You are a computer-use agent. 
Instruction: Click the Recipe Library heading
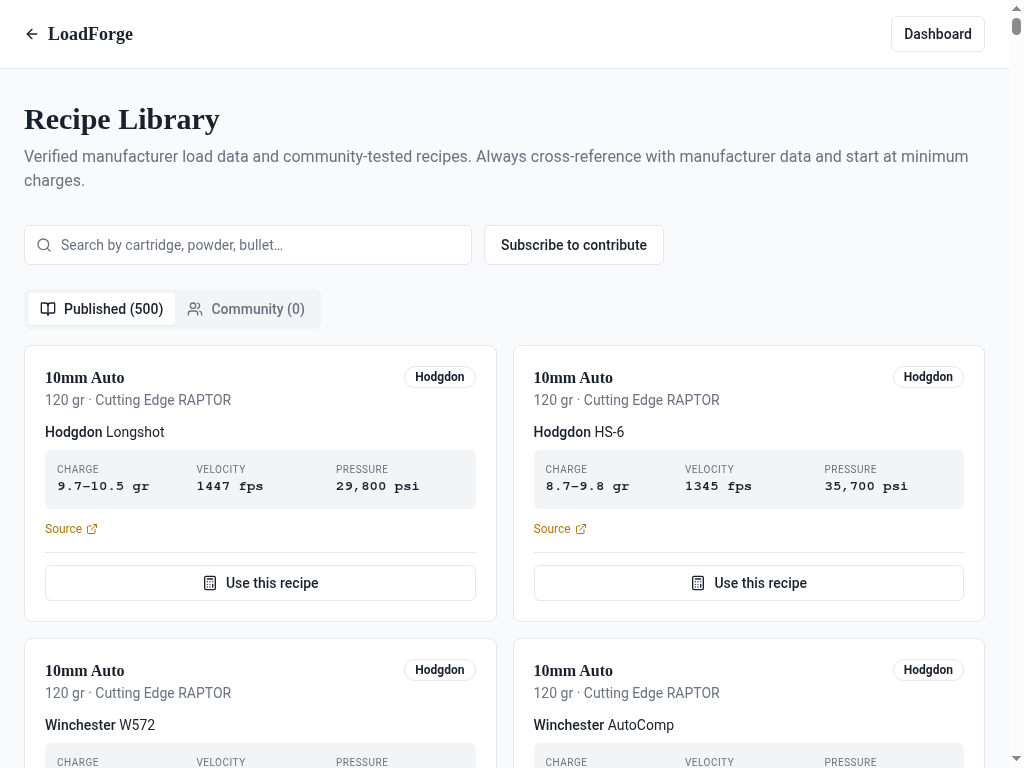point(122,120)
